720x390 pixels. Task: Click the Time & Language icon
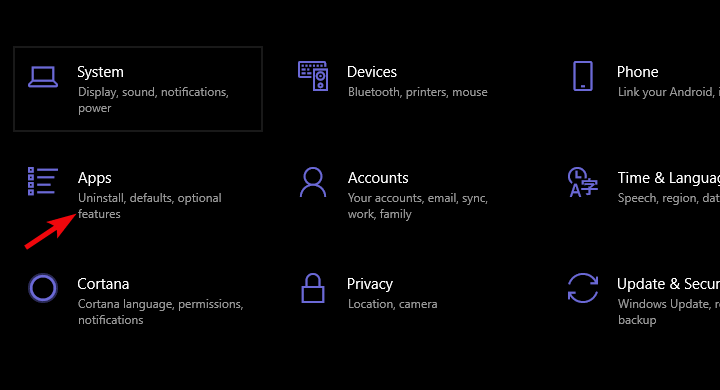(x=583, y=182)
